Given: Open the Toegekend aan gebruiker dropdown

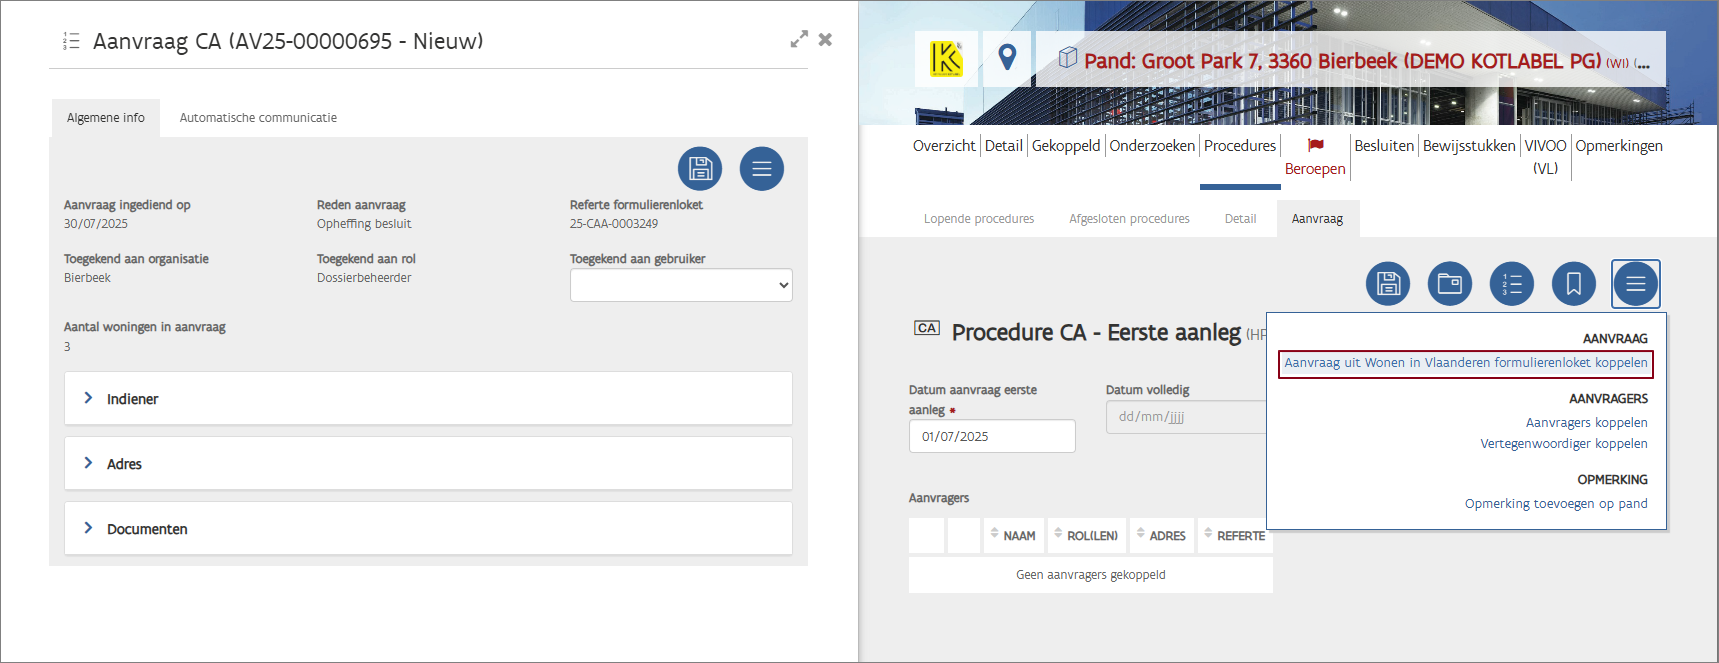Looking at the screenshot, I should 681,285.
